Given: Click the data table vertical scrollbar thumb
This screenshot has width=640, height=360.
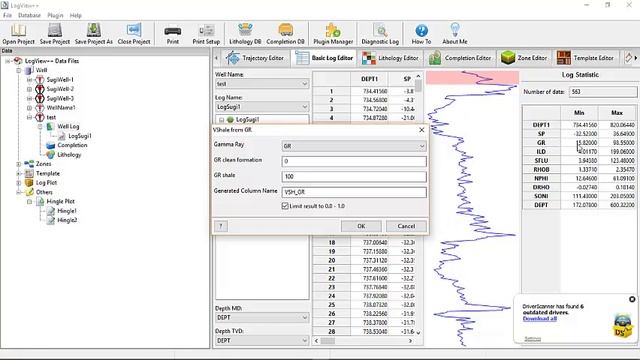Looking at the screenshot, I should tap(418, 86).
